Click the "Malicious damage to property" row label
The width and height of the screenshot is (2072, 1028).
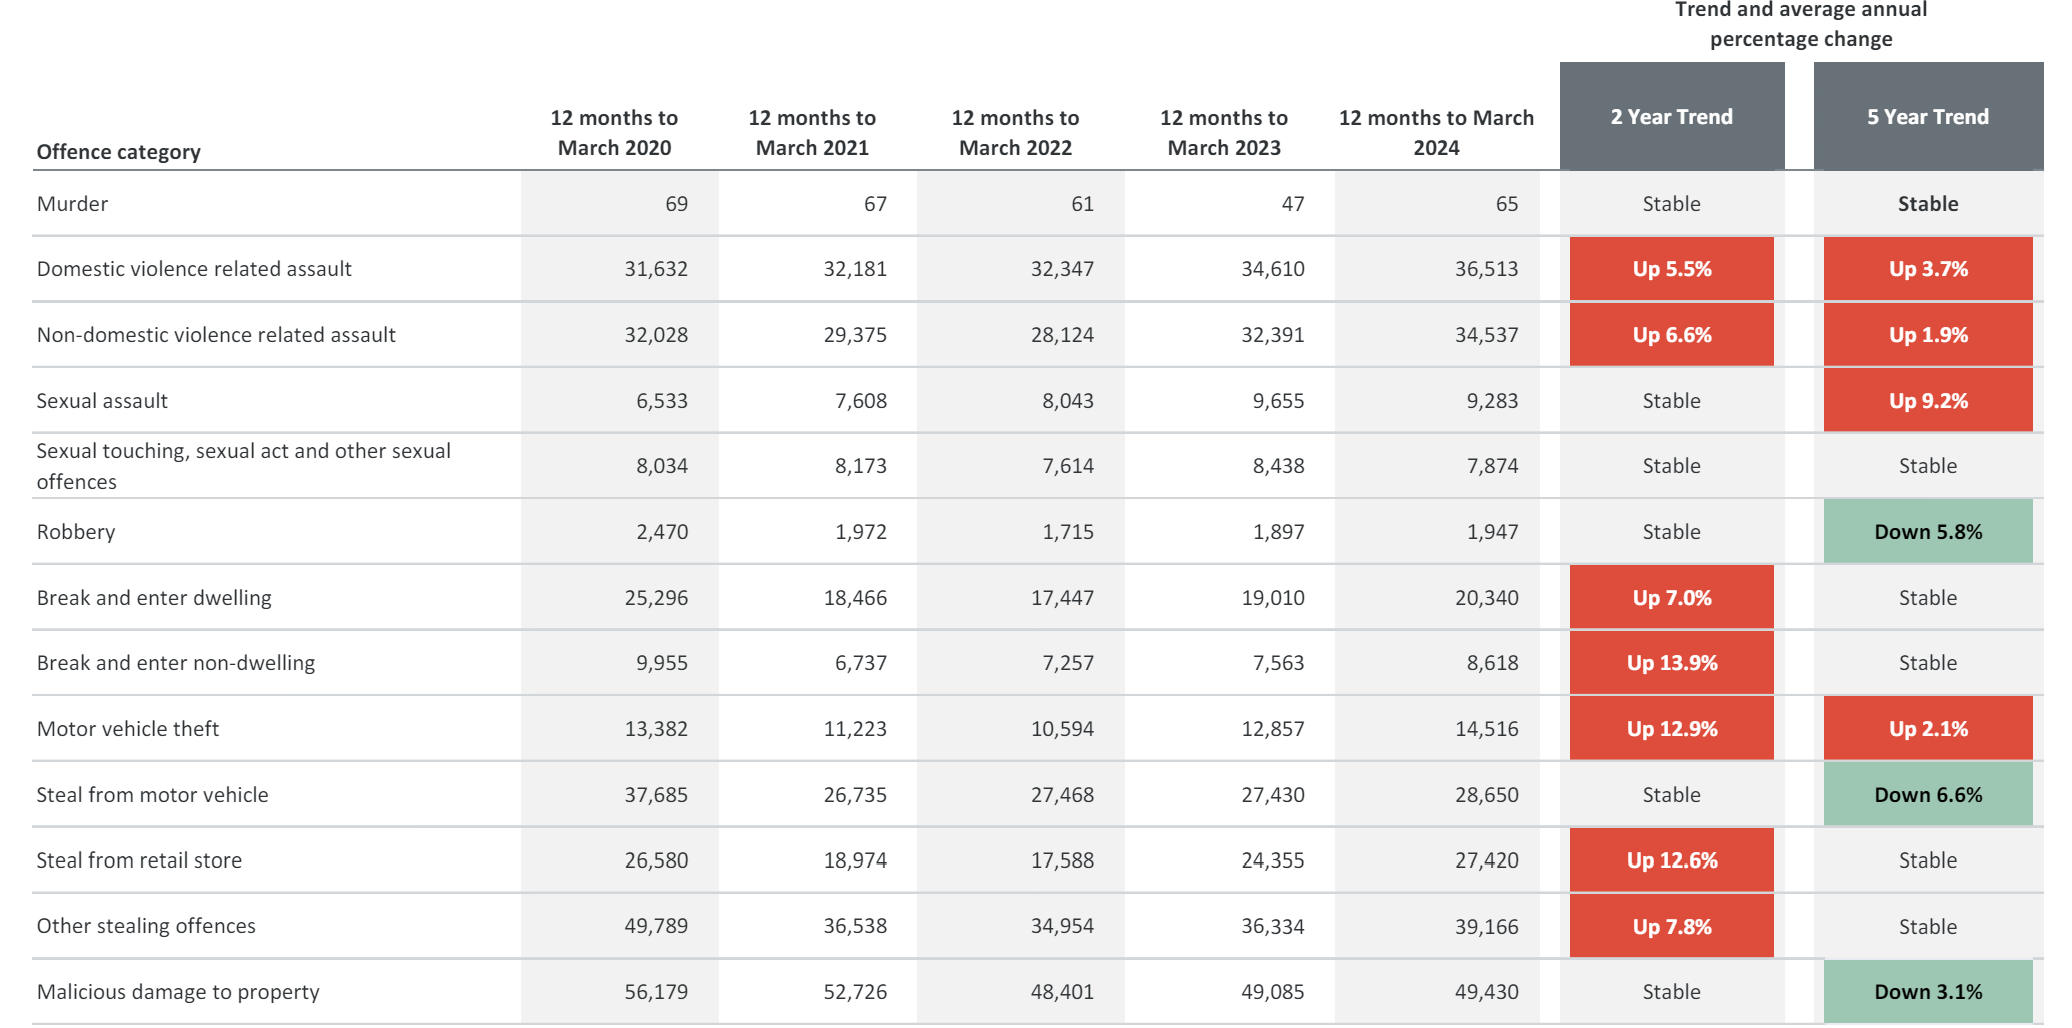(x=178, y=992)
